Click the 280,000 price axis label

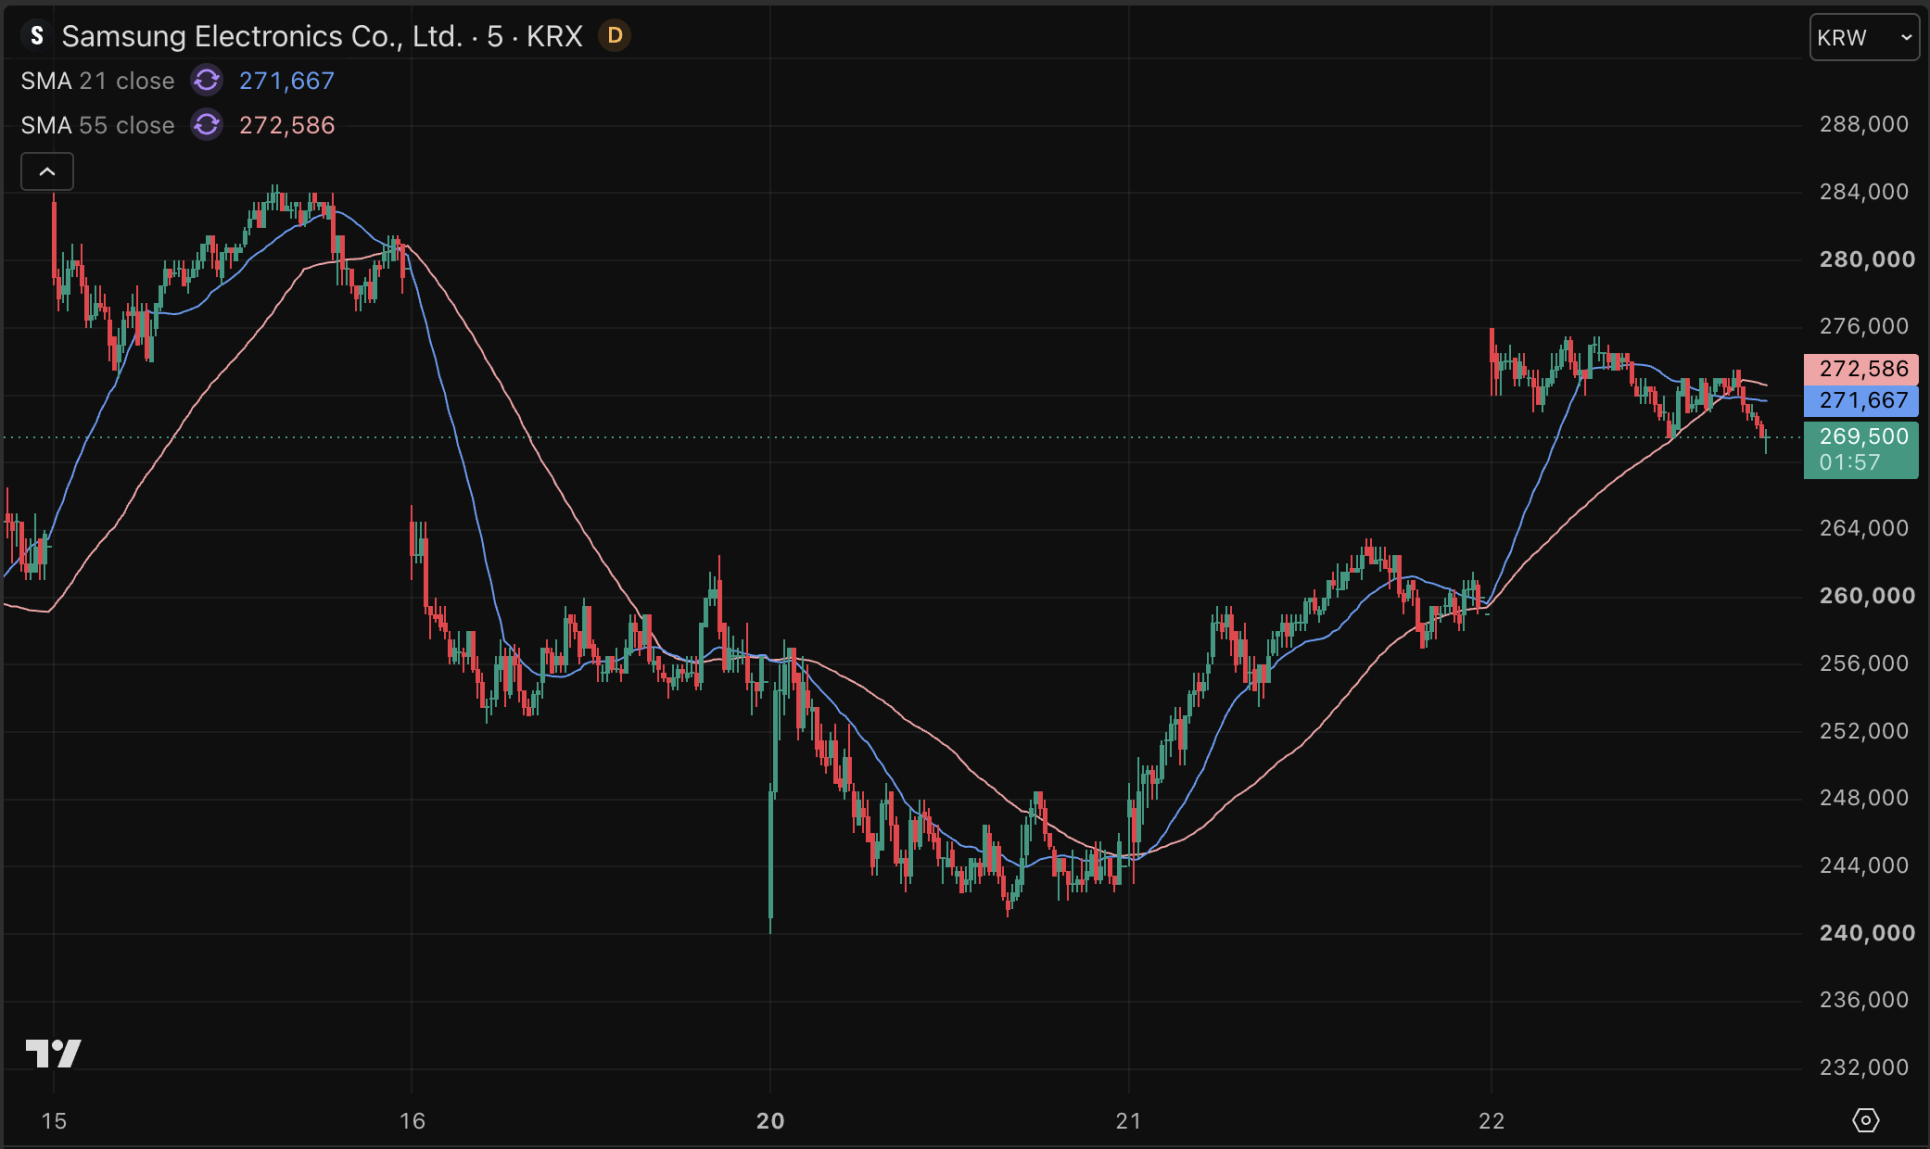1867,259
